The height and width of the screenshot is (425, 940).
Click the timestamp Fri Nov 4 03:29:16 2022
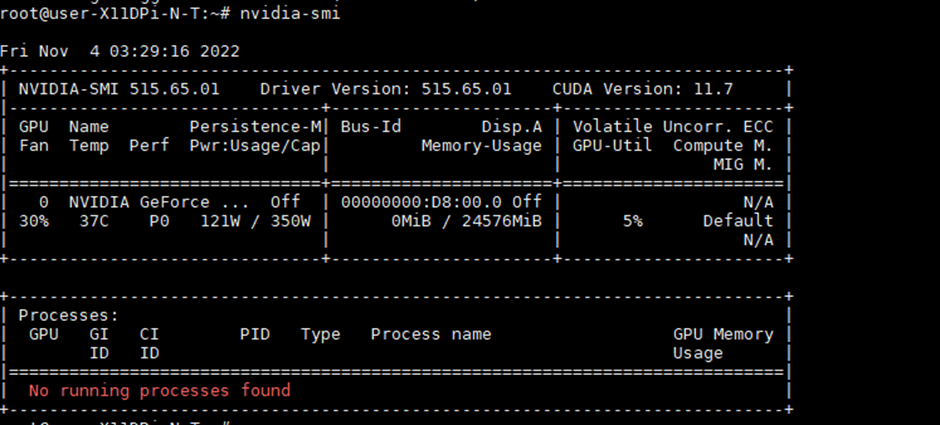click(120, 52)
